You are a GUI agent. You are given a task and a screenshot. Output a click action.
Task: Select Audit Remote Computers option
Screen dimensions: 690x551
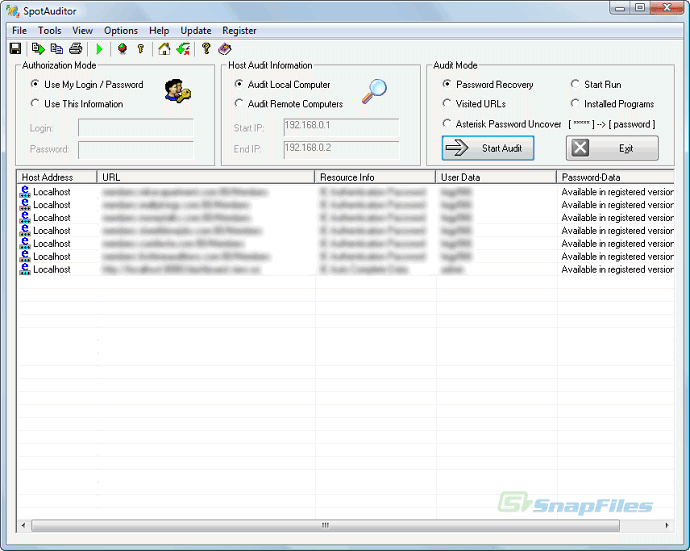click(289, 104)
